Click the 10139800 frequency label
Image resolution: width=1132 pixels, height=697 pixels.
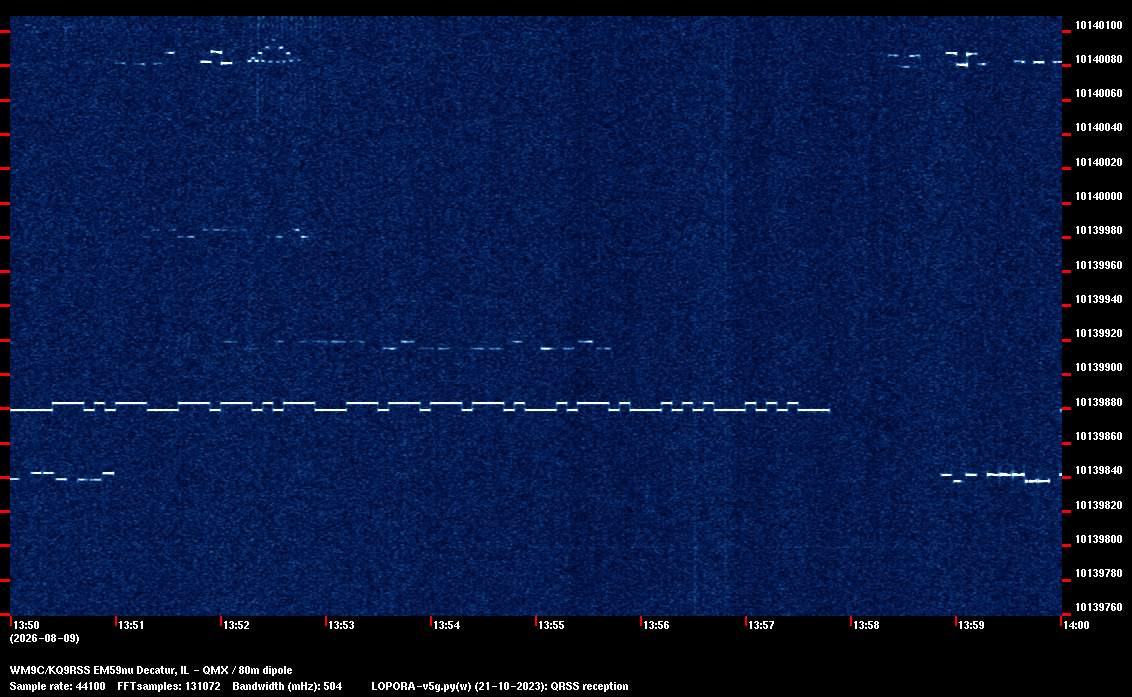(x=1099, y=539)
